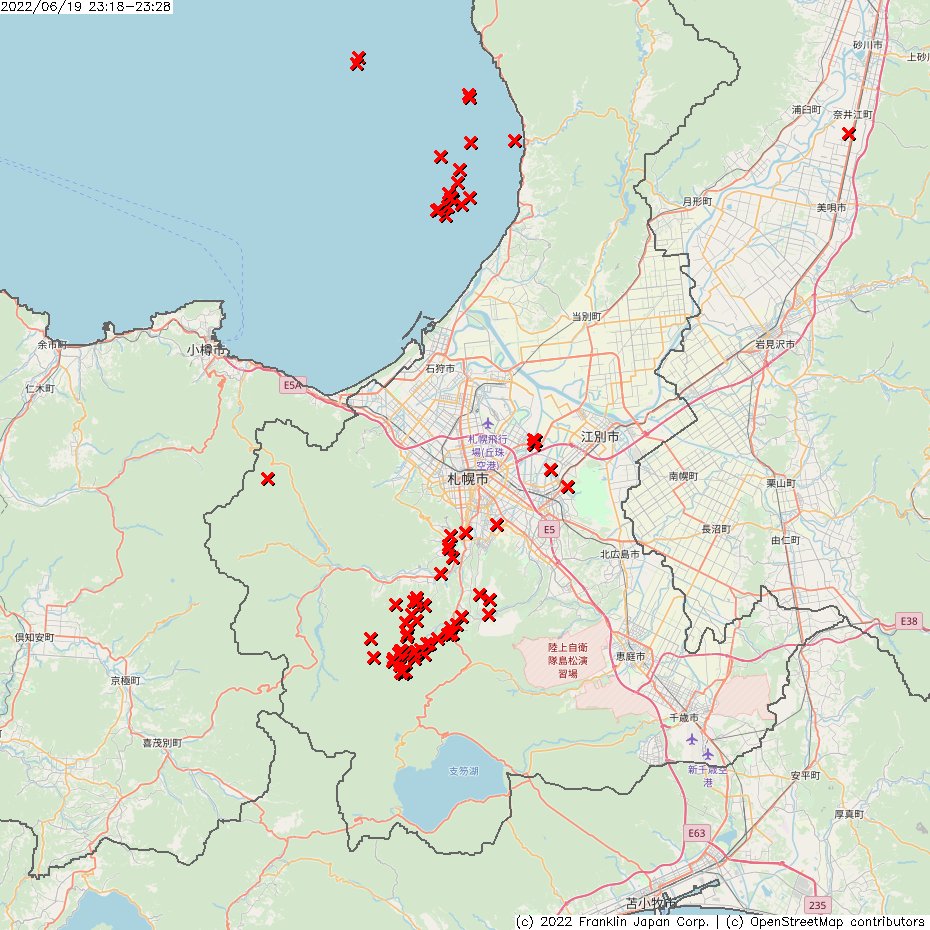Image resolution: width=930 pixels, height=930 pixels.
Task: Click the 当別町 town label
Action: (x=586, y=316)
